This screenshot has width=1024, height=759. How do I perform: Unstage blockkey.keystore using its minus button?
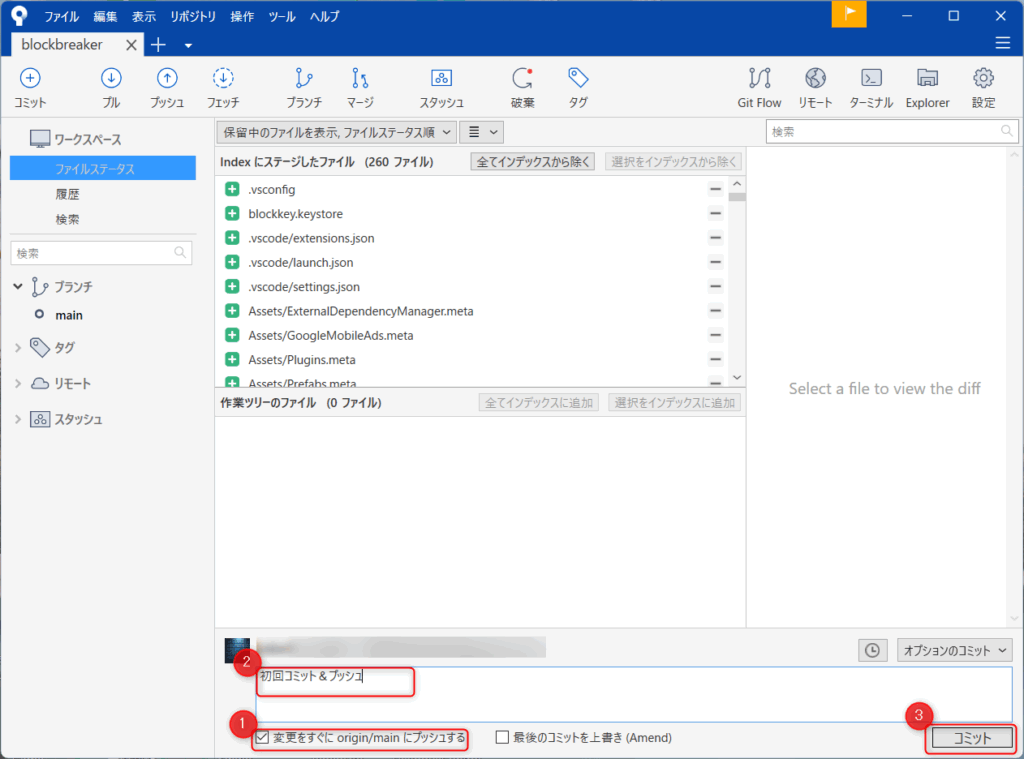(715, 213)
